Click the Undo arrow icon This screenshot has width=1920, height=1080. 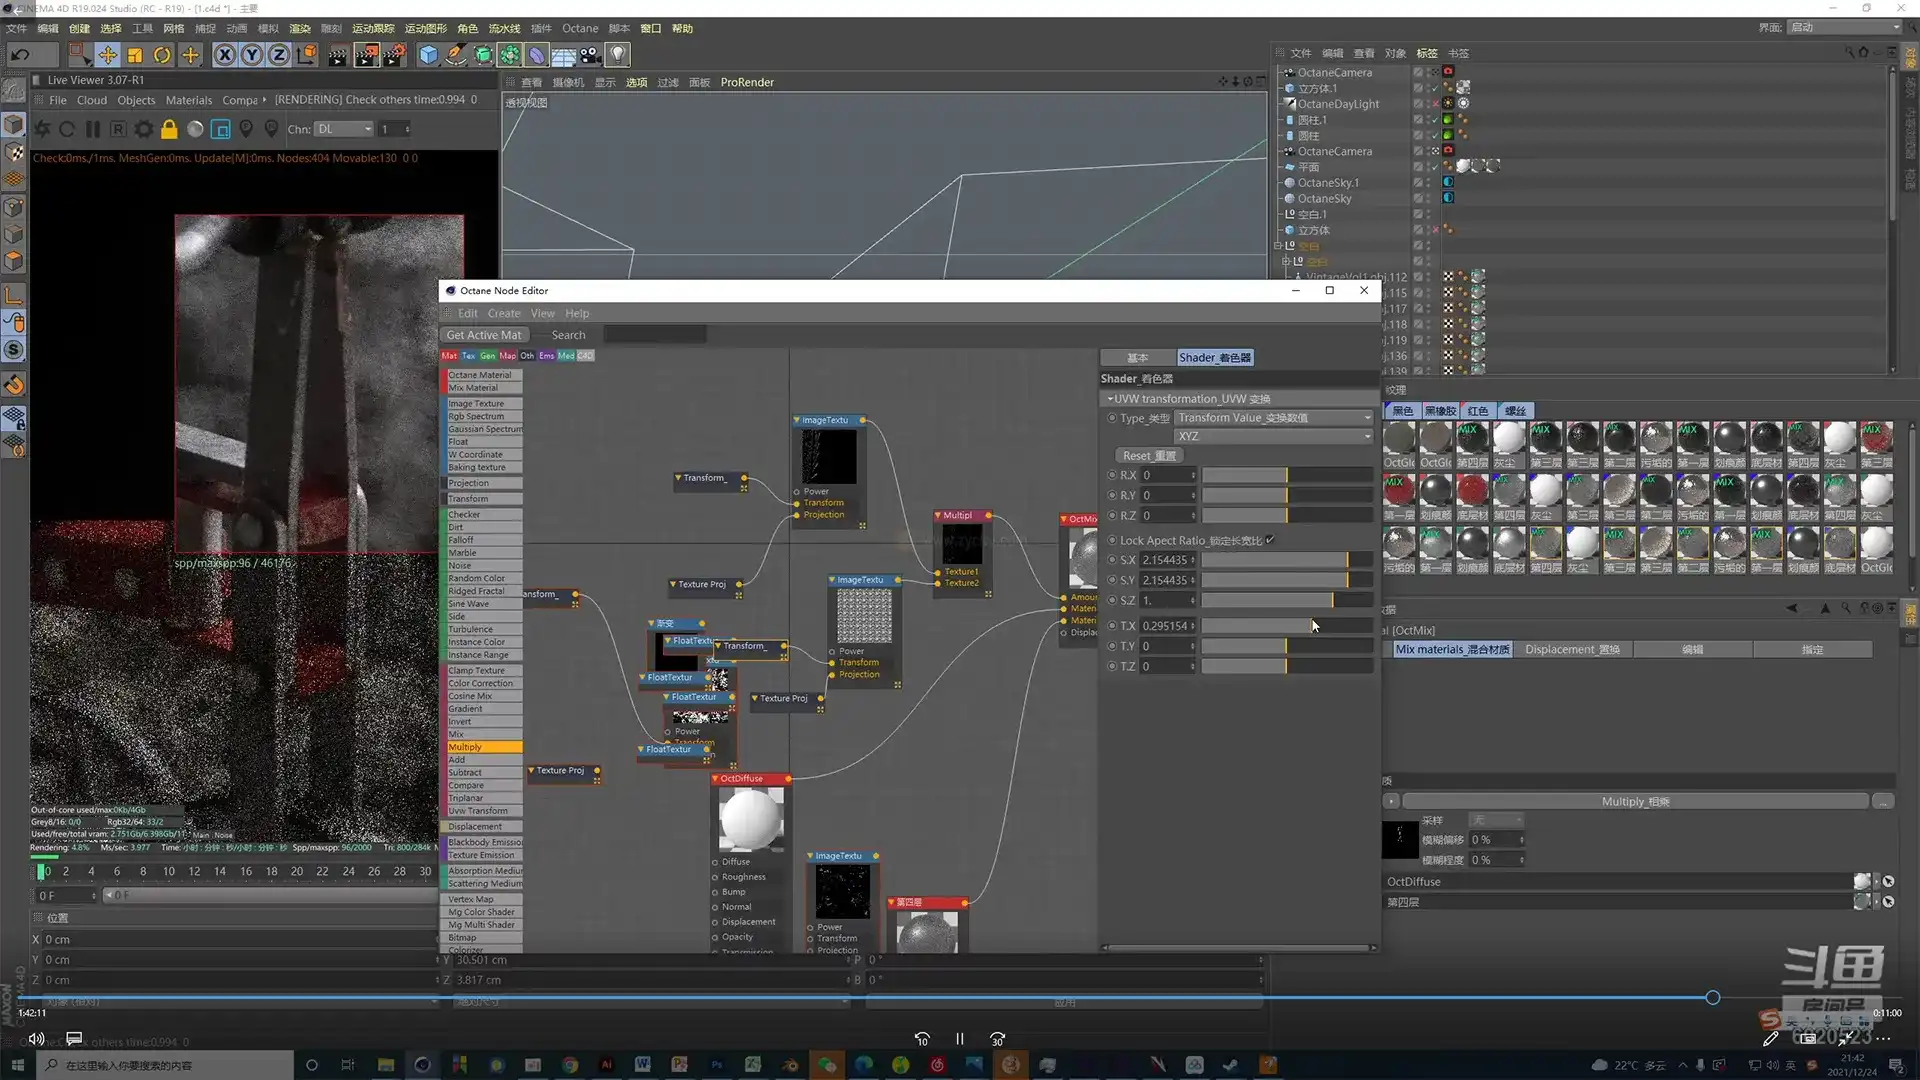(x=20, y=55)
